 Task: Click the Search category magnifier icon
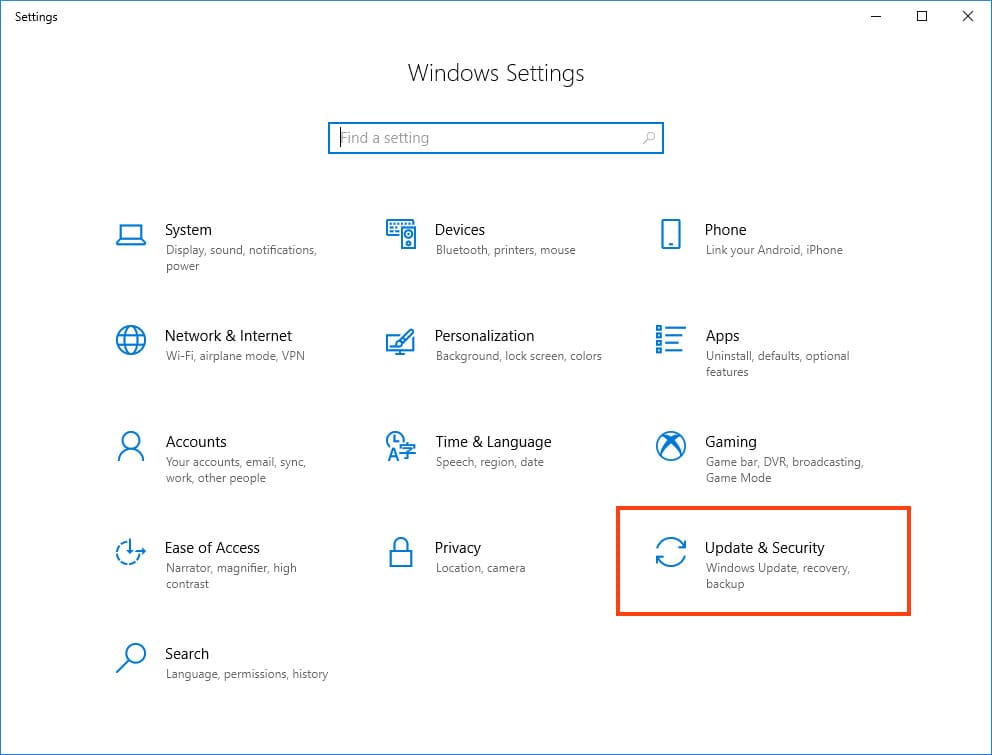click(x=131, y=657)
